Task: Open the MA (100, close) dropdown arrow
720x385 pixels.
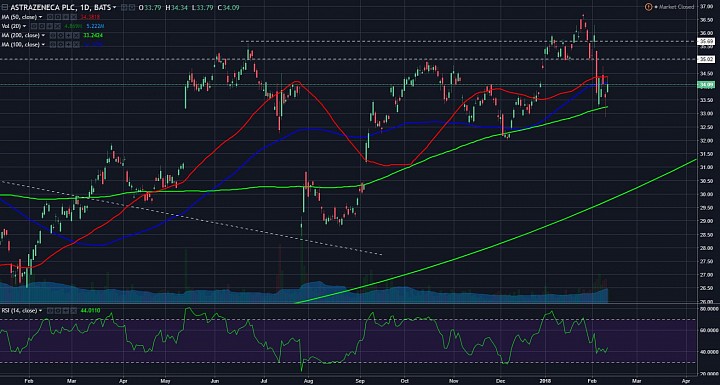Action: 43,45
